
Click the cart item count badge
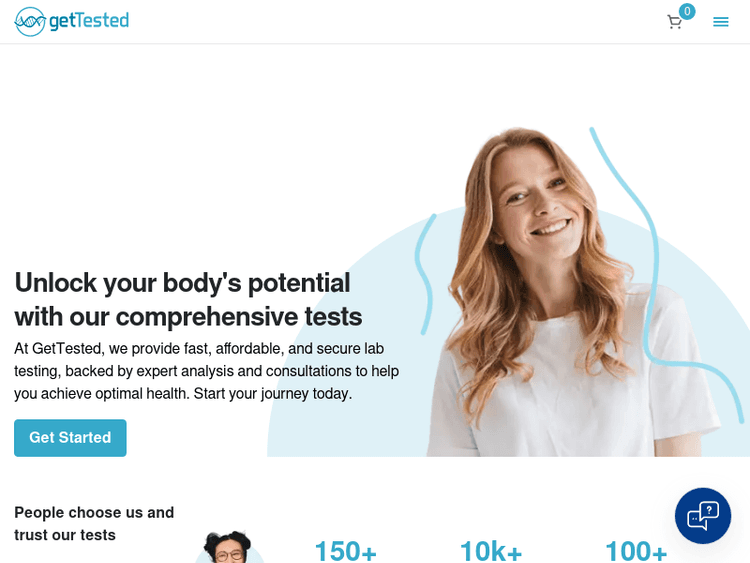(687, 11)
